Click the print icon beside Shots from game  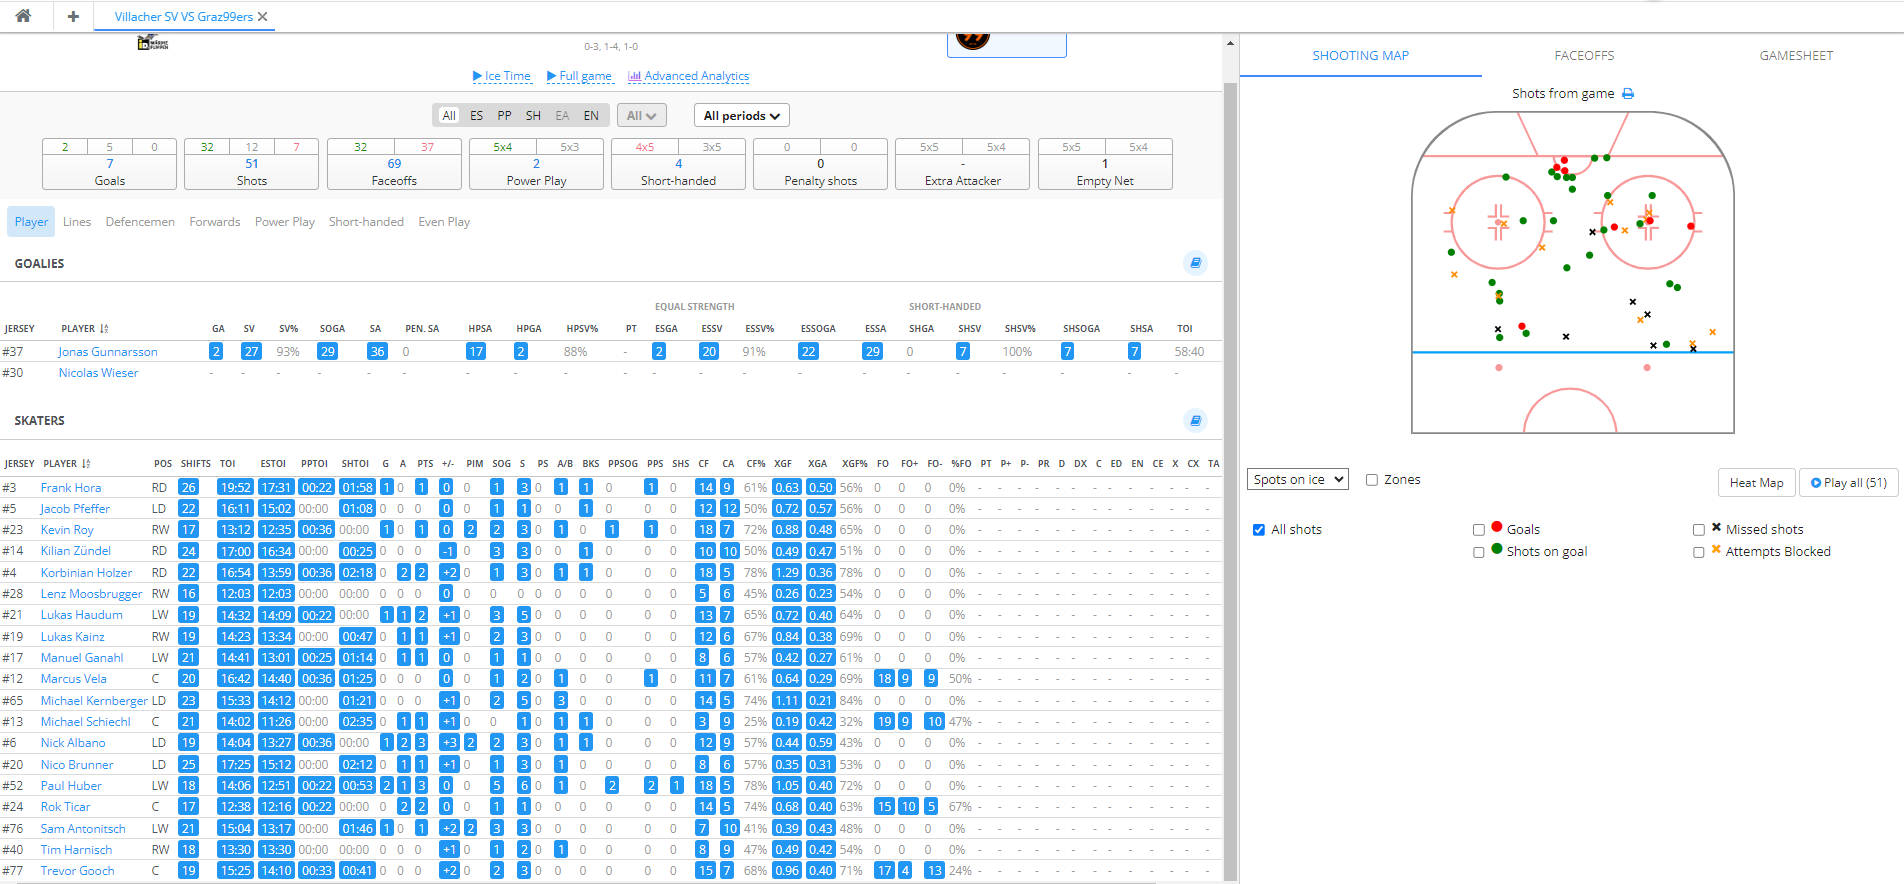coord(1628,94)
